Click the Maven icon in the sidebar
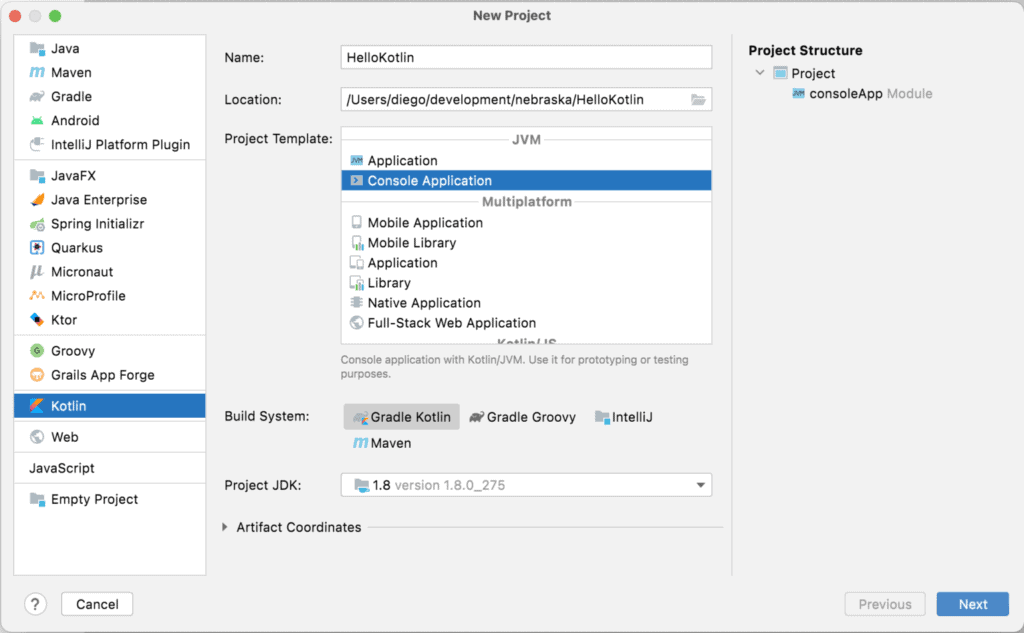Screen dimensions: 1024x633 pos(37,73)
